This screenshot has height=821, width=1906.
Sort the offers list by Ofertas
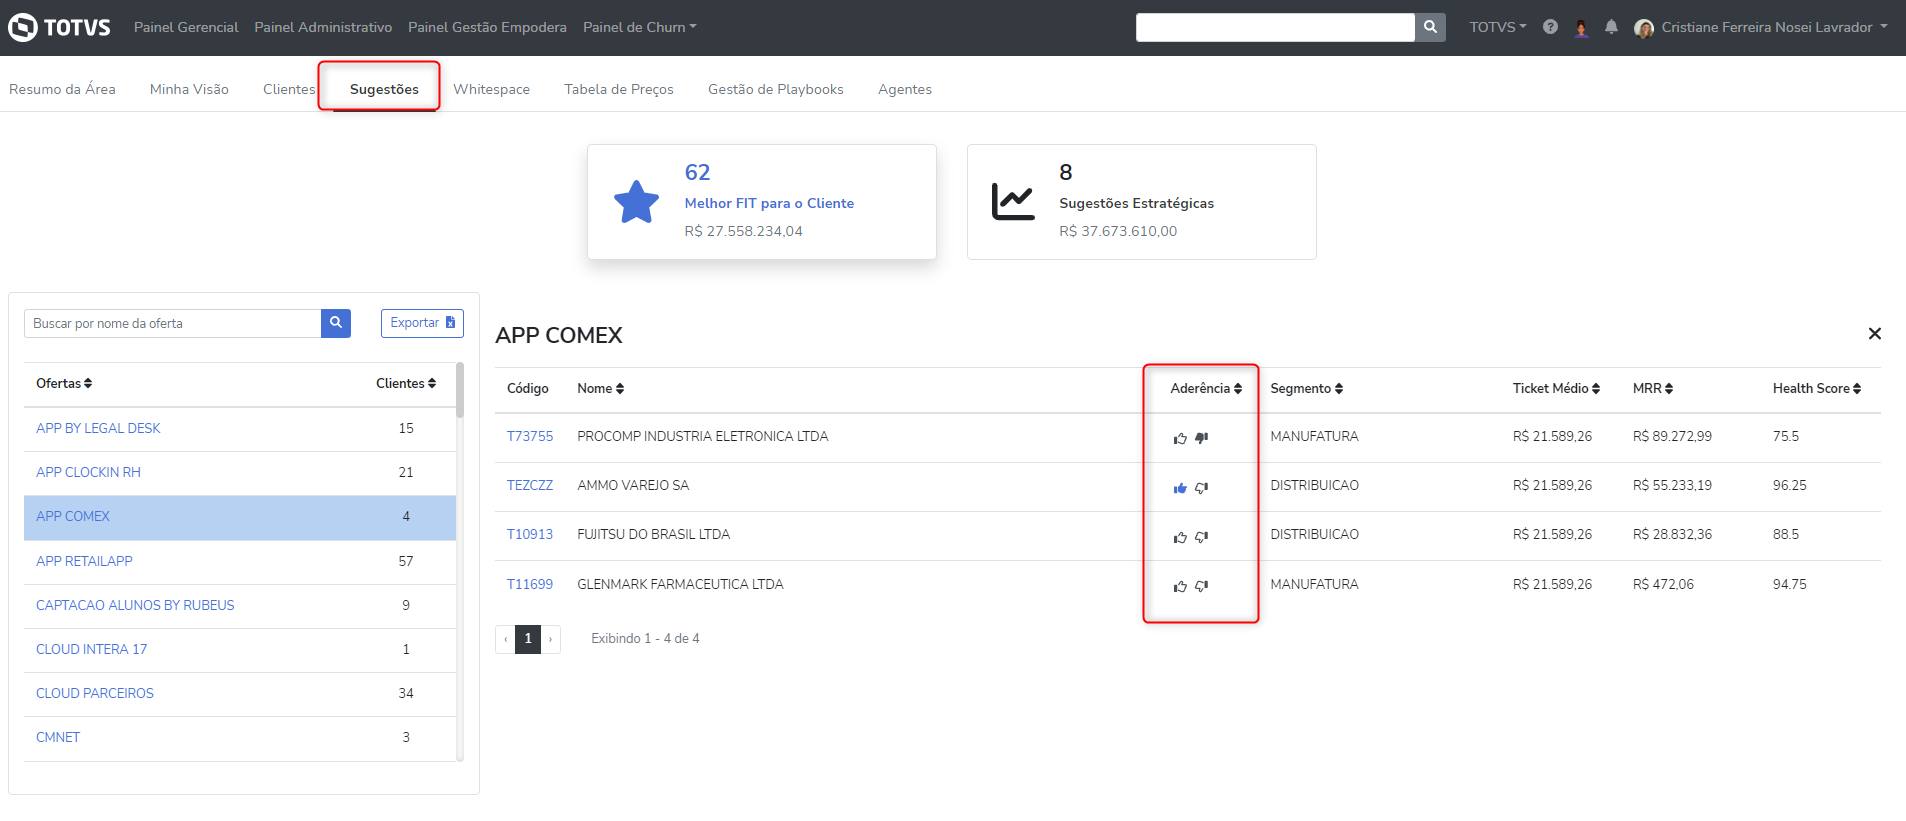(x=64, y=383)
